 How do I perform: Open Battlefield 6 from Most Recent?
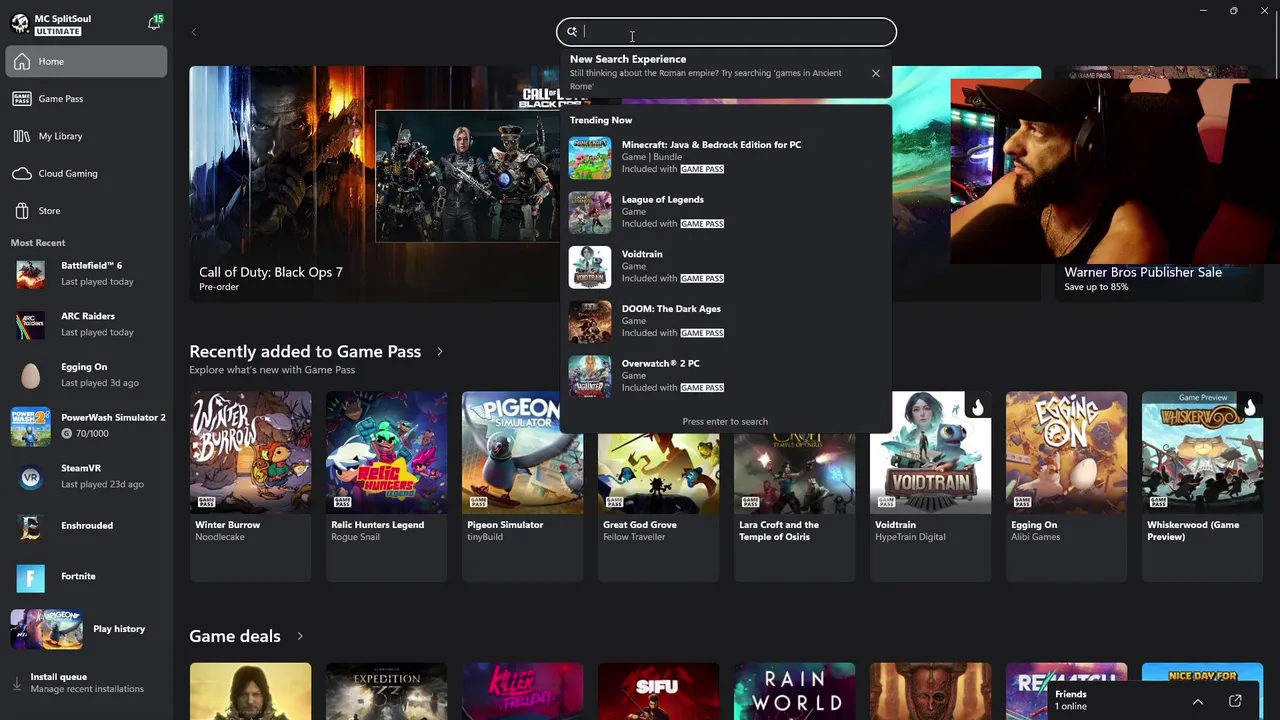86,273
